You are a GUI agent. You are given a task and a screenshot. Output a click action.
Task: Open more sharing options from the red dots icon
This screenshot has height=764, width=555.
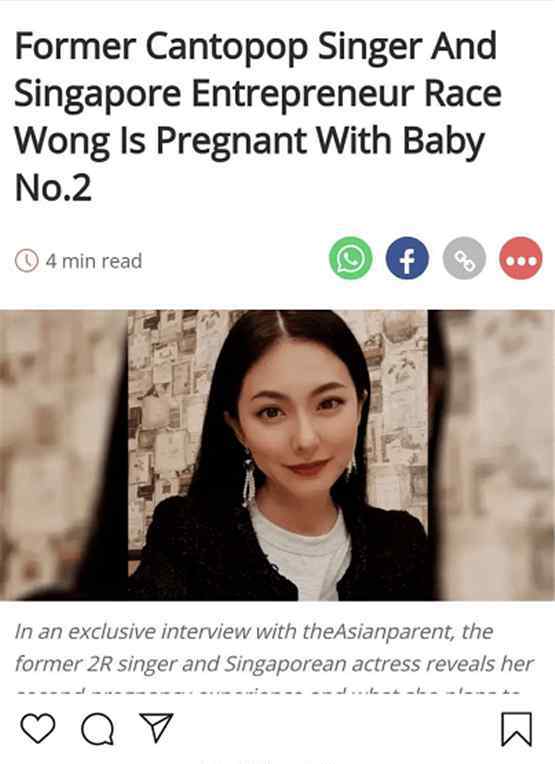(521, 258)
